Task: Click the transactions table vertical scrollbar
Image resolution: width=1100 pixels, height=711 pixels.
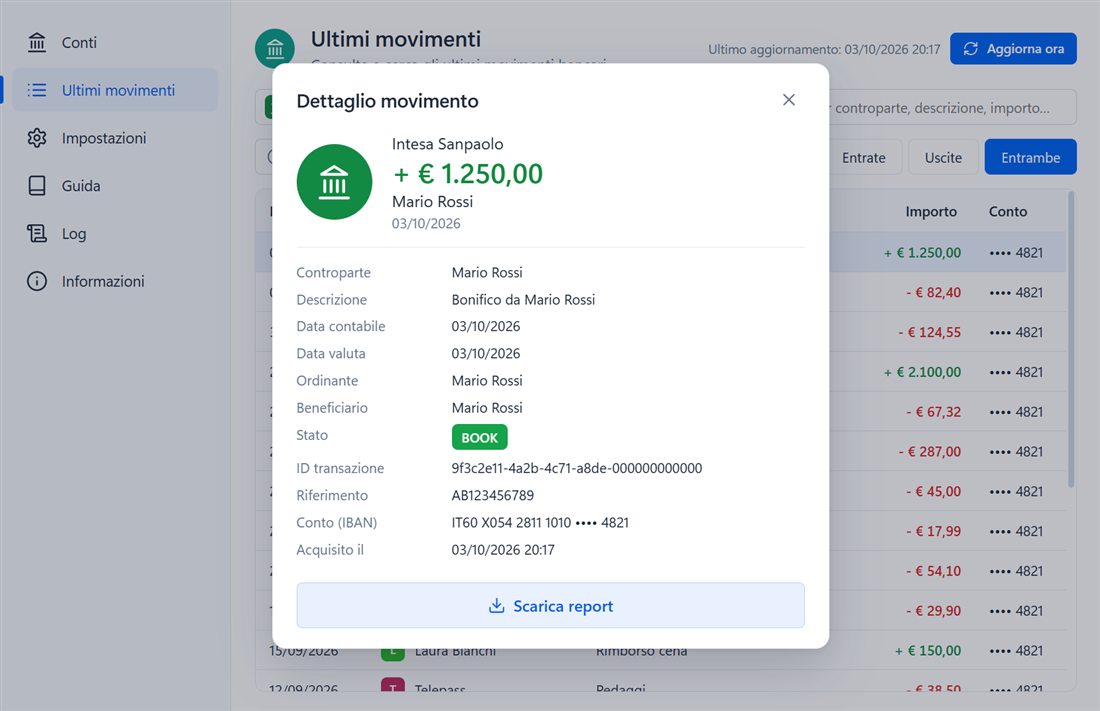Action: pos(1071,339)
